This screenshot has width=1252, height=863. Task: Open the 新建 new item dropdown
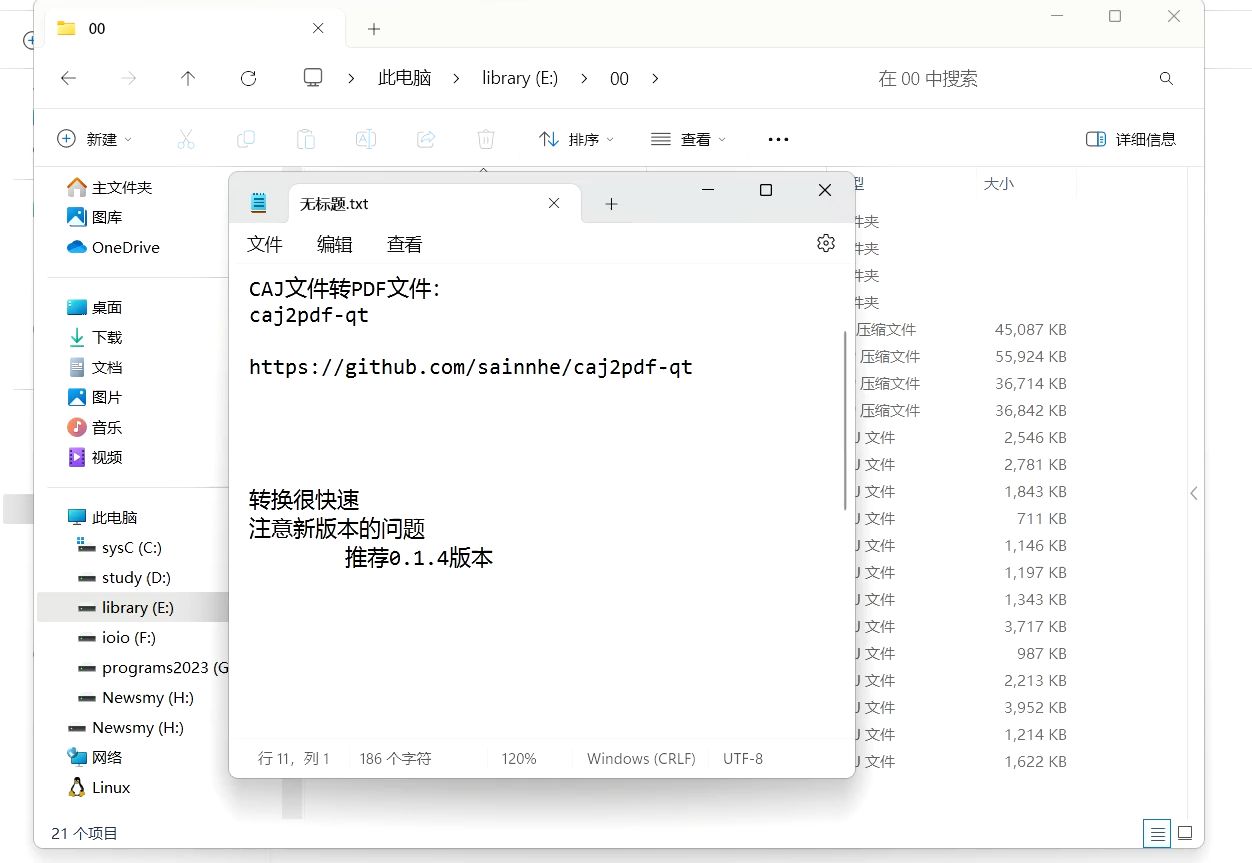(94, 139)
